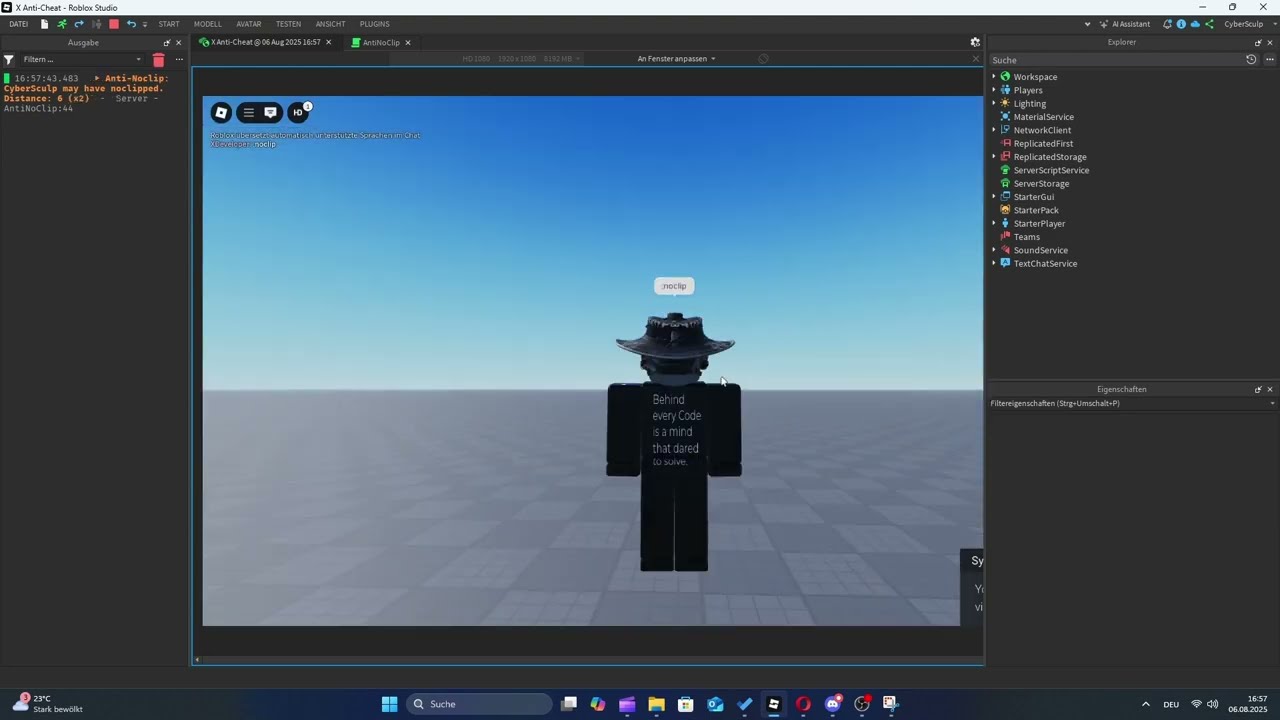Image resolution: width=1280 pixels, height=720 pixels.
Task: Expand the Workspace tree node
Action: [x=994, y=77]
